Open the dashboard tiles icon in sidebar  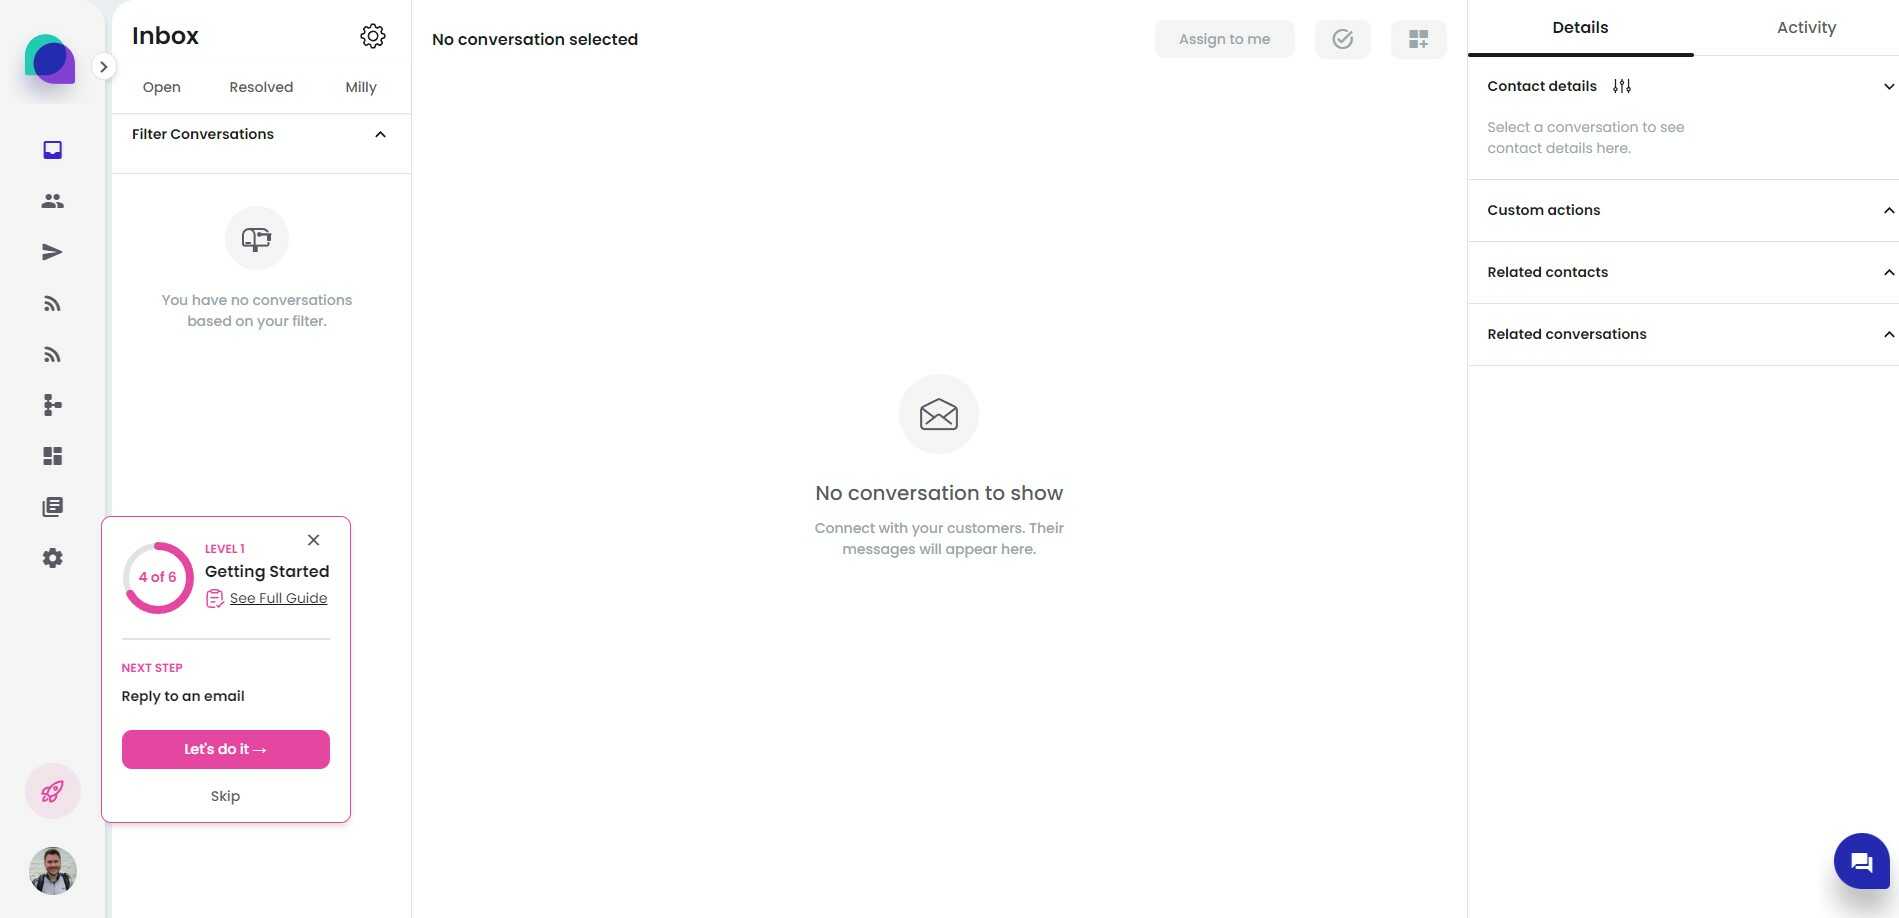[x=53, y=456]
